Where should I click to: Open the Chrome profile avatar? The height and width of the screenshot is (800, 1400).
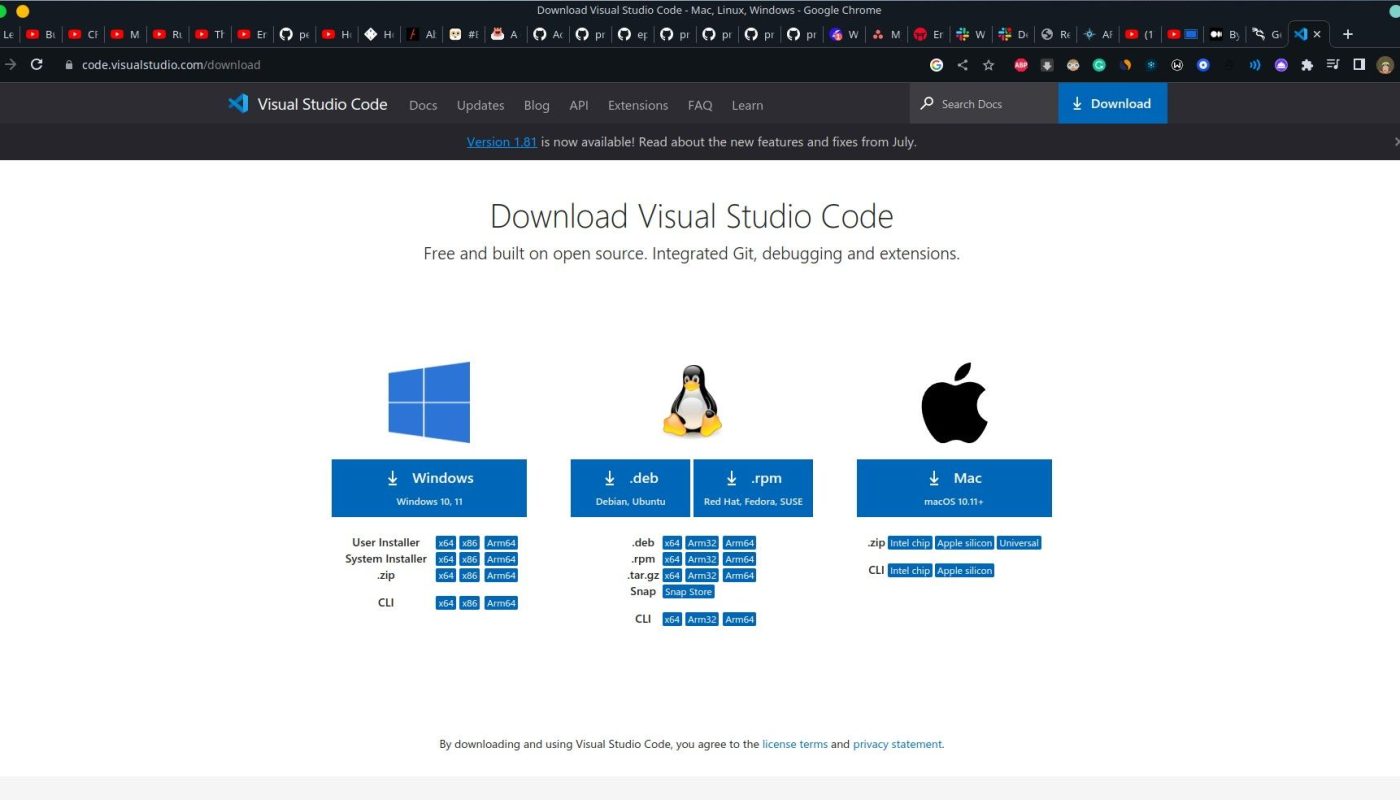pyautogui.click(x=1385, y=65)
